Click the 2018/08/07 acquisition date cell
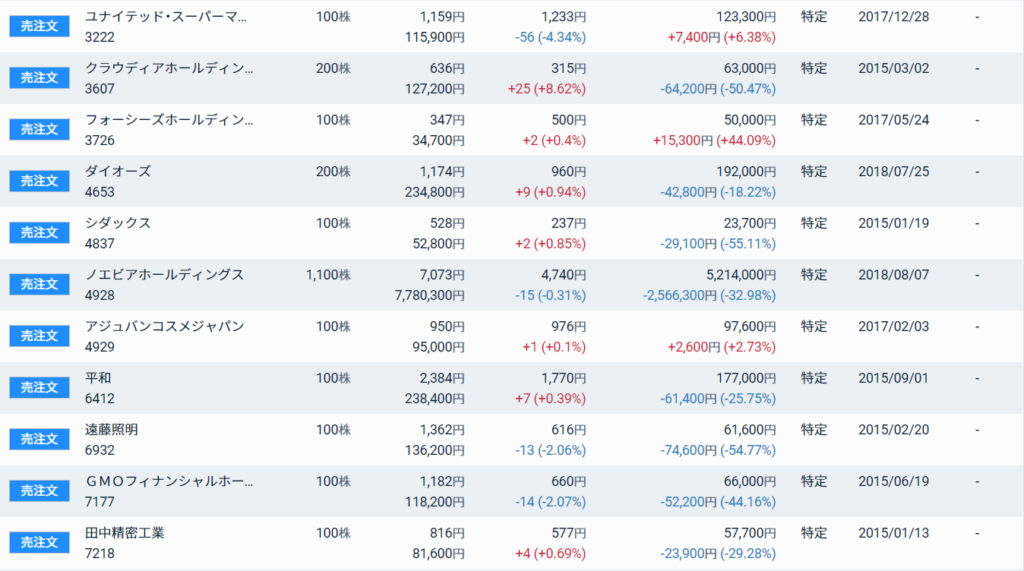 pos(893,274)
